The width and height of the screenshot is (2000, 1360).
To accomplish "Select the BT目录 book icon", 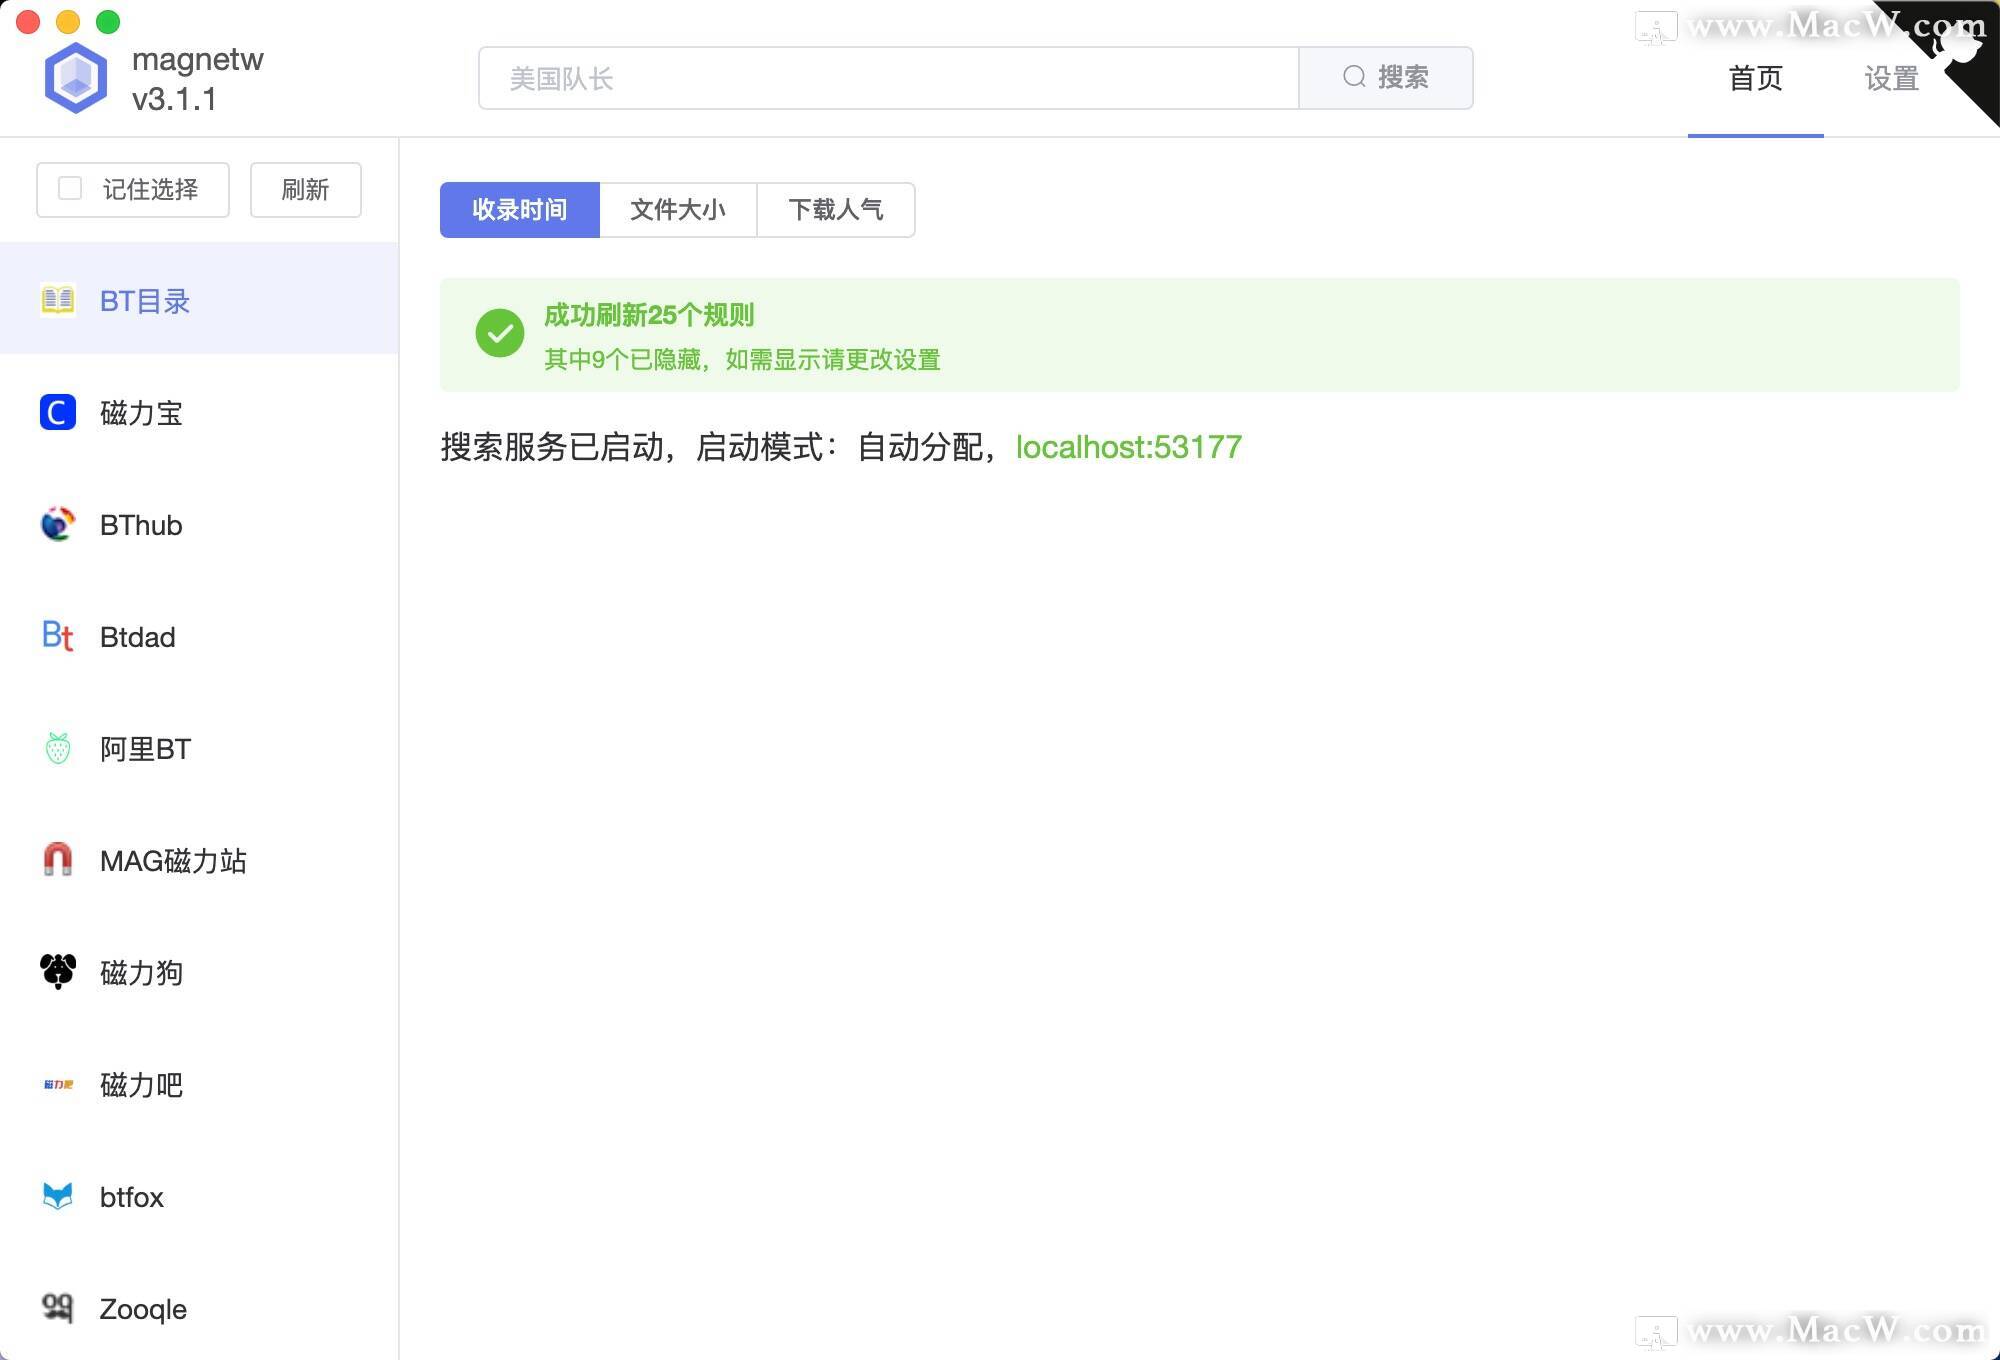I will pos(58,300).
